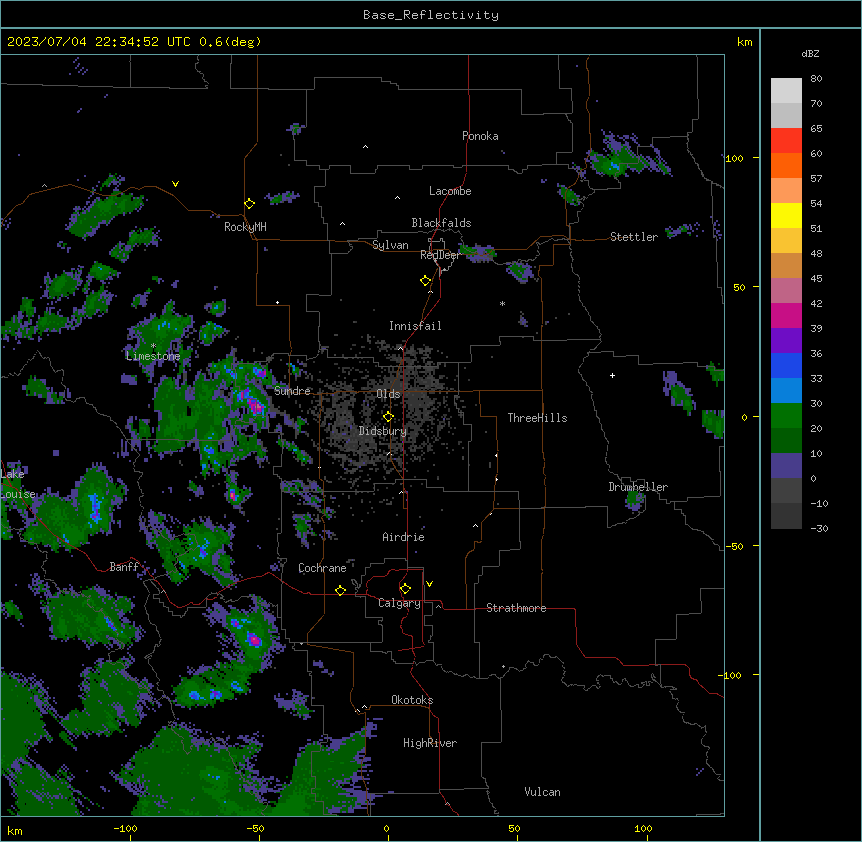Click the yellow V marker northeast of Calgary
862x842 pixels.
coord(429,584)
